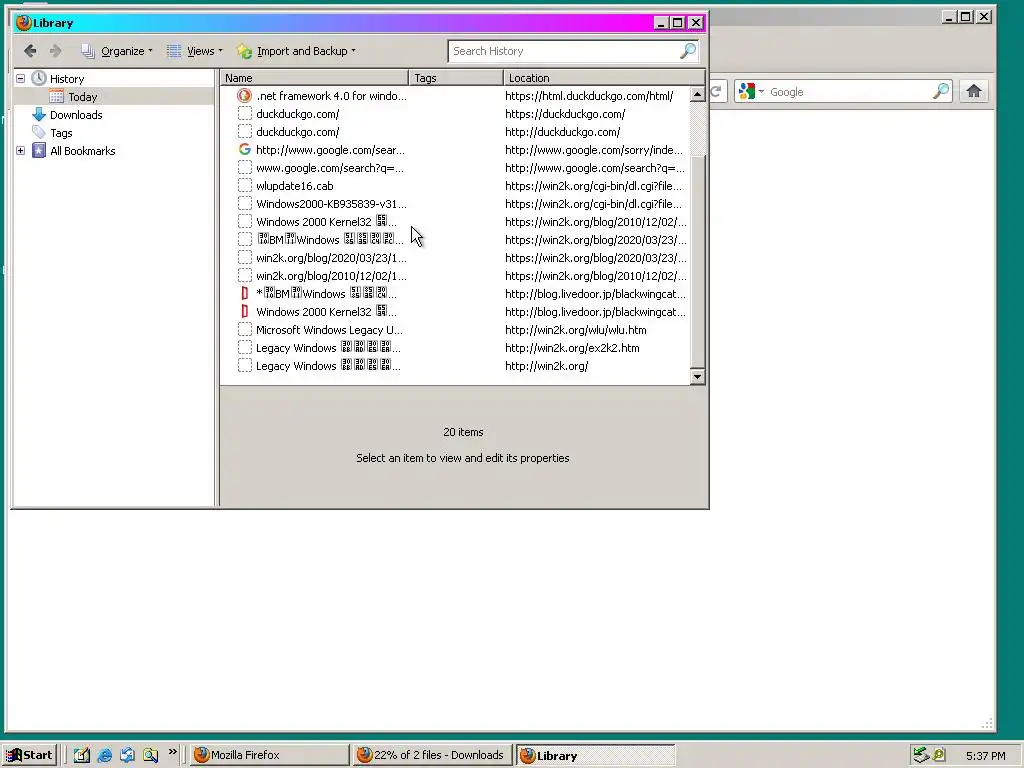
Task: Click scrollbar up arrow in history list
Action: 697,95
